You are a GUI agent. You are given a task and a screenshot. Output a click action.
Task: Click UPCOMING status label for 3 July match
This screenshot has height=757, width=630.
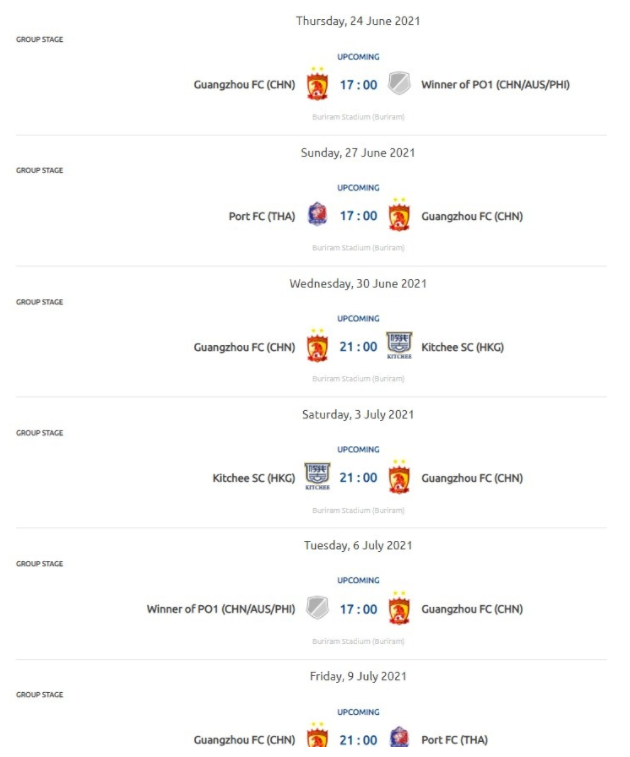[x=358, y=449]
